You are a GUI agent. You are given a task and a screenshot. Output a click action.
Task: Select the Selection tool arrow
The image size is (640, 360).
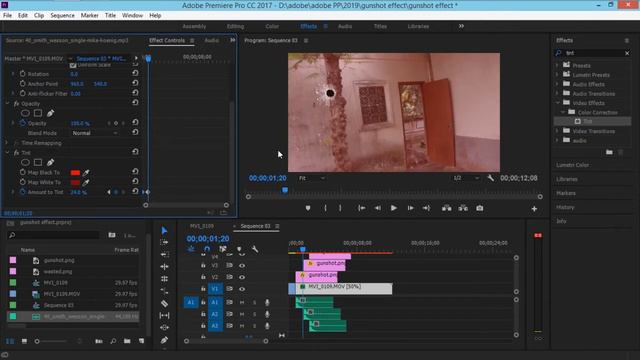[x=164, y=231]
